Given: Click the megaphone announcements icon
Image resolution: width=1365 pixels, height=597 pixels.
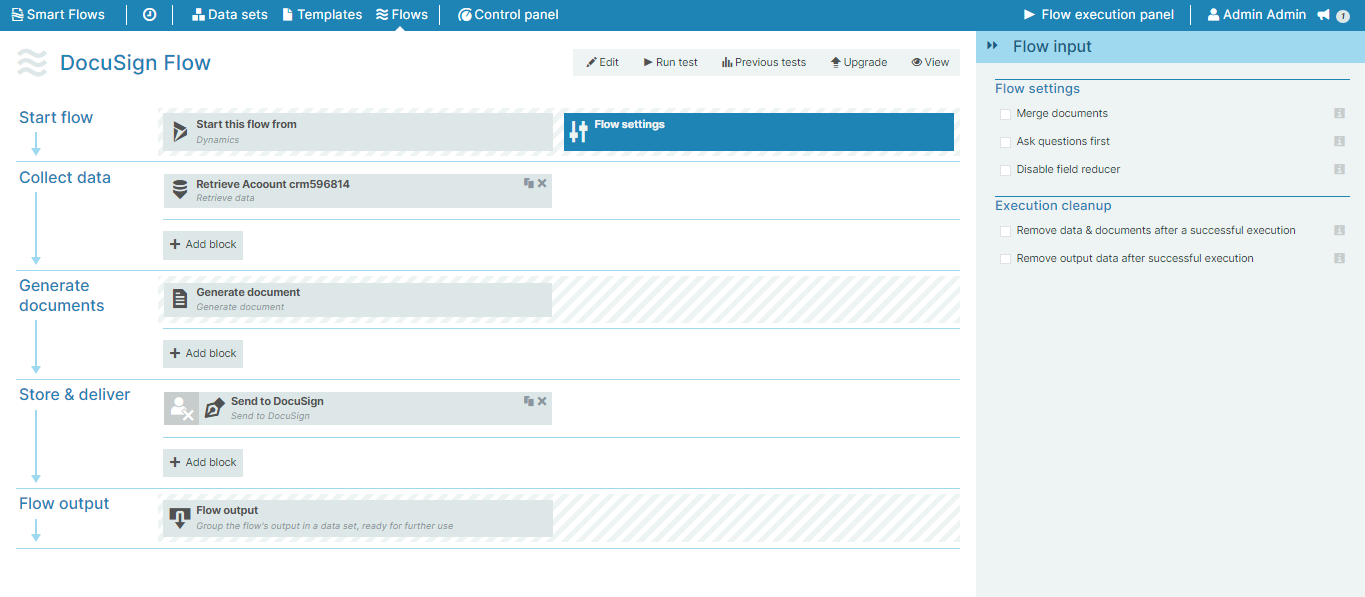Looking at the screenshot, I should [x=1324, y=15].
